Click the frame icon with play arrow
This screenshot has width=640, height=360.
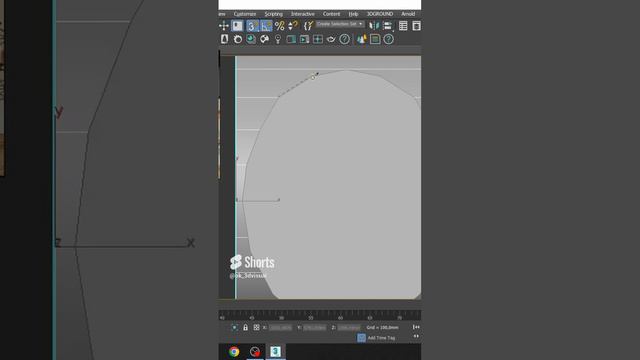pyautogui.click(x=304, y=39)
